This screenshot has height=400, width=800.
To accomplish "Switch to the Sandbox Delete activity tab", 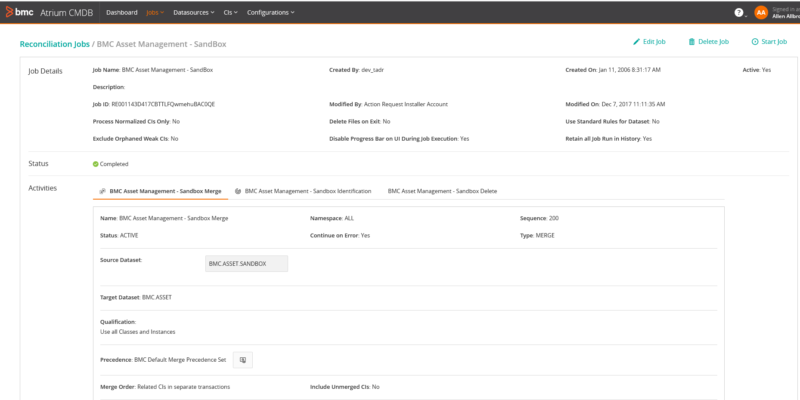I will tap(441, 191).
